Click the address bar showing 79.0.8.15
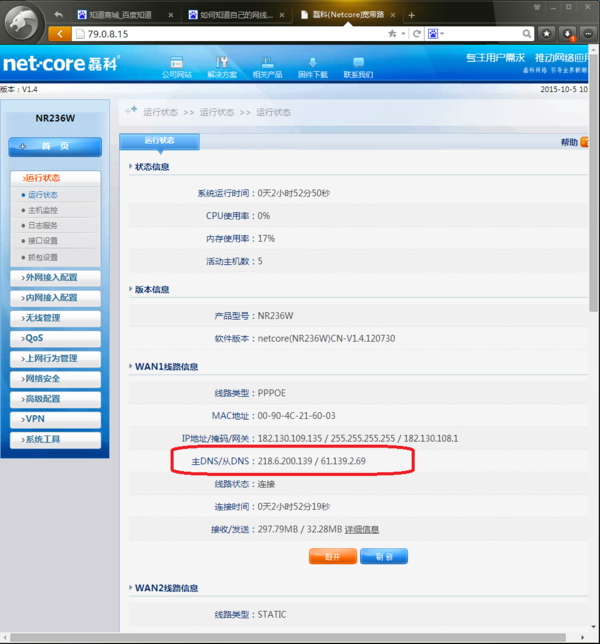The image size is (600, 644). click(x=230, y=34)
